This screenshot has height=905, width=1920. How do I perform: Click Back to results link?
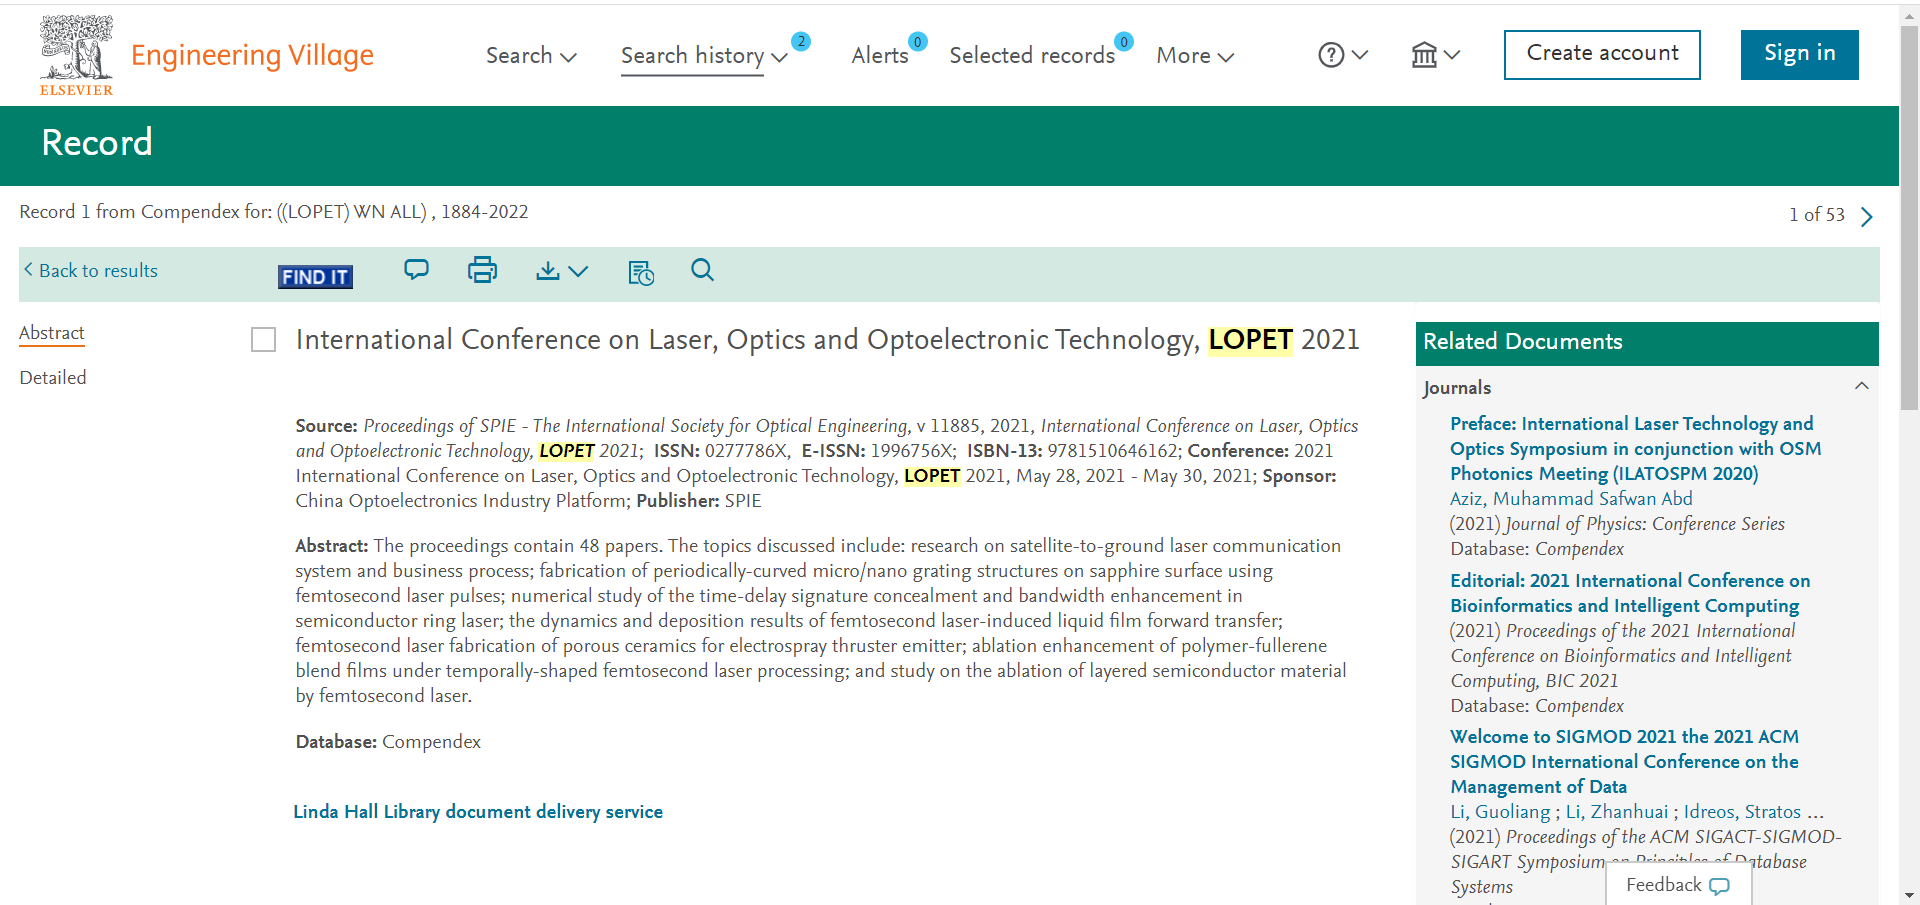click(x=91, y=271)
